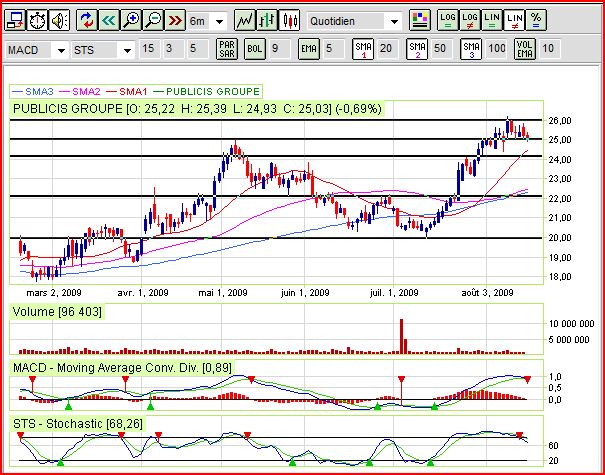The width and height of the screenshot is (605, 475).
Task: Select the LIN = scale button
Action: [x=492, y=20]
